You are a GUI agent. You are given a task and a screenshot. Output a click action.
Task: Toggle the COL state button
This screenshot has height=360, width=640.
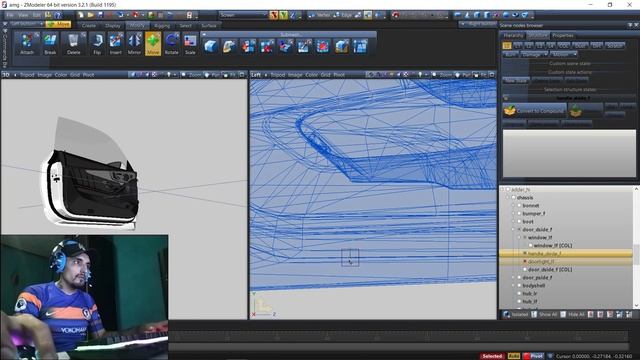564,46
